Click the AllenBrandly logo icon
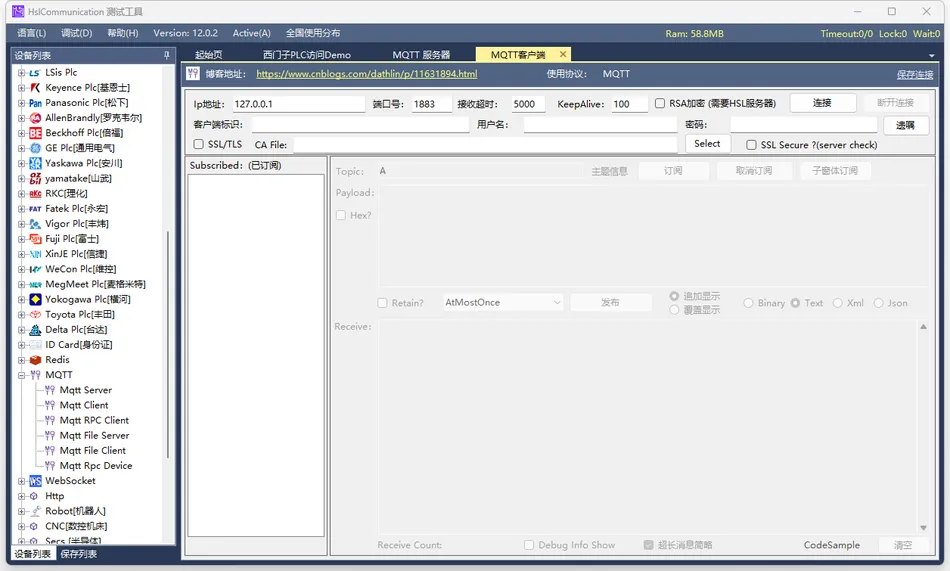The image size is (950, 571). [35, 118]
